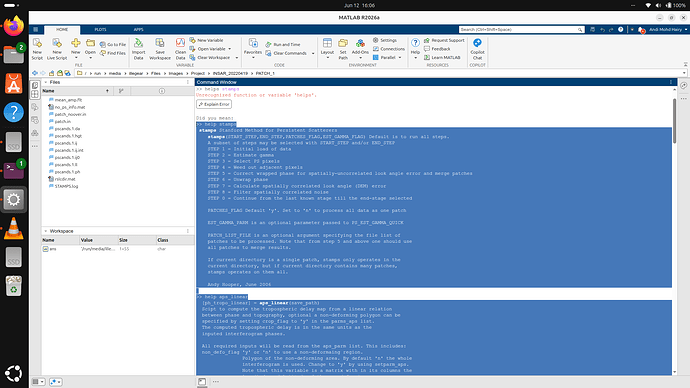Open the Files panel sidebar icon

pyautogui.click(x=35, y=85)
